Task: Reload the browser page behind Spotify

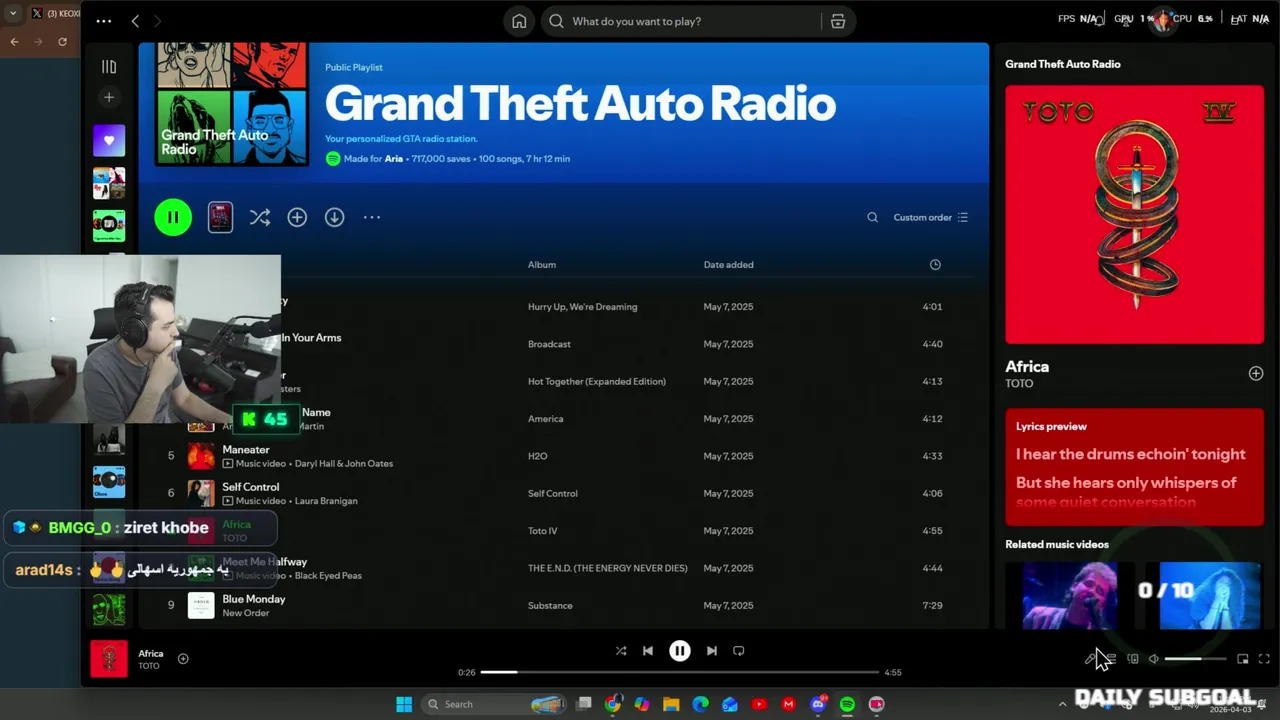Action: coord(62,41)
